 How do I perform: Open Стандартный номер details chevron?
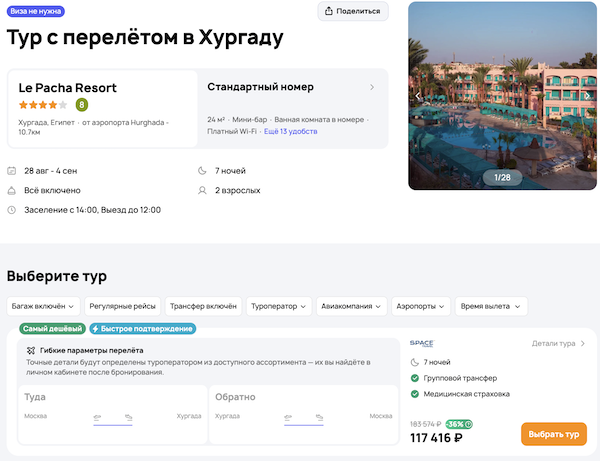point(372,87)
